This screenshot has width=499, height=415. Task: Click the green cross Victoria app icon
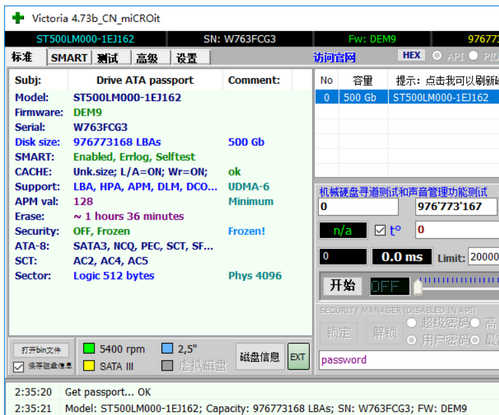click(x=18, y=18)
